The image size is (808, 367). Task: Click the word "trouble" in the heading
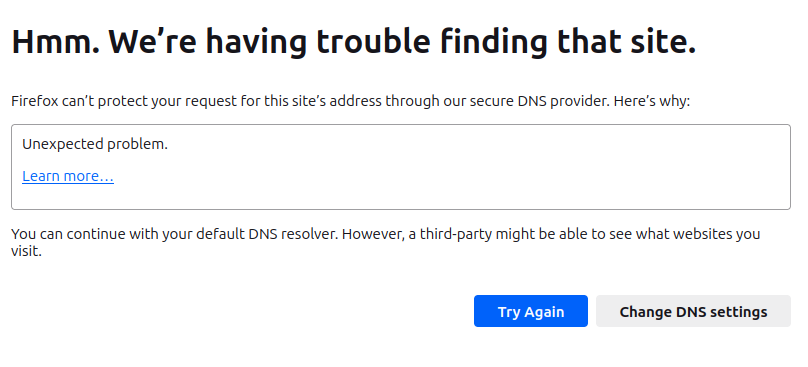[373, 42]
